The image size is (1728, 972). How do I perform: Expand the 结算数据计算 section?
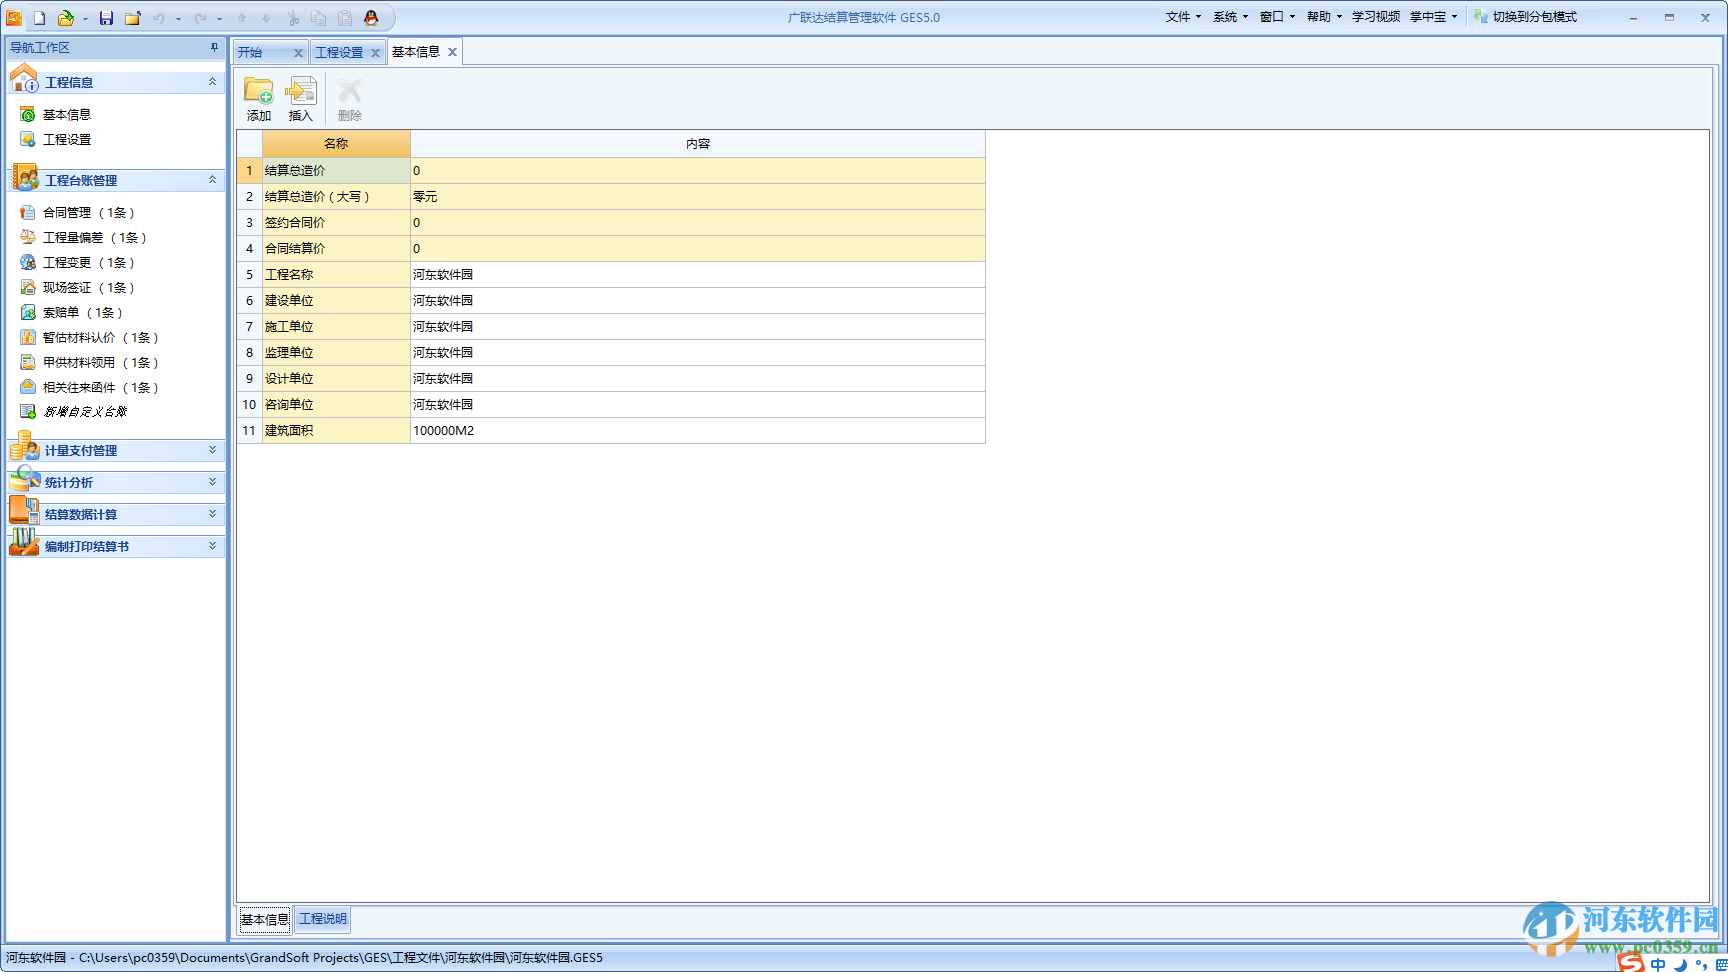pyautogui.click(x=212, y=514)
